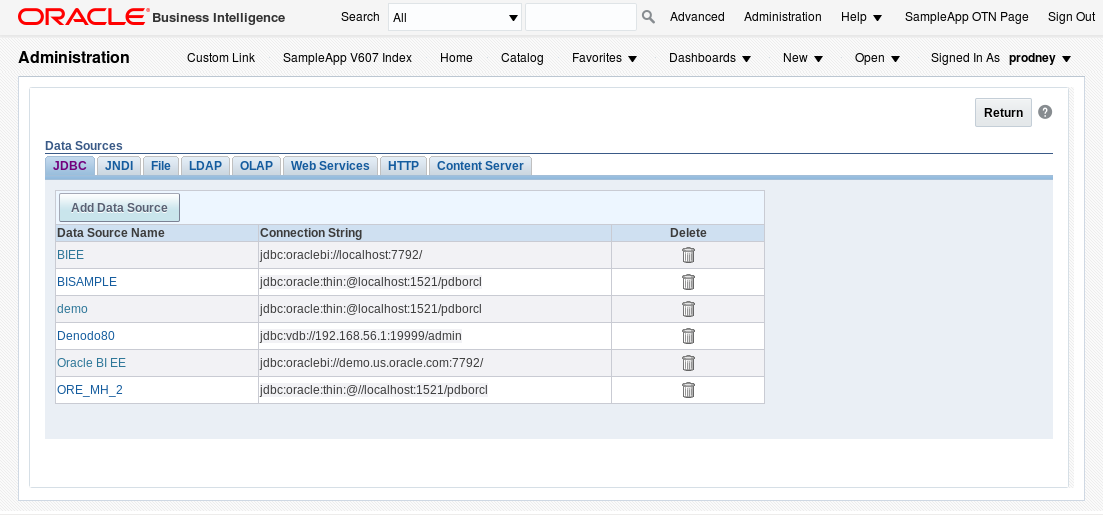Switch to the JDBC tab
1103x515 pixels.
coord(70,166)
